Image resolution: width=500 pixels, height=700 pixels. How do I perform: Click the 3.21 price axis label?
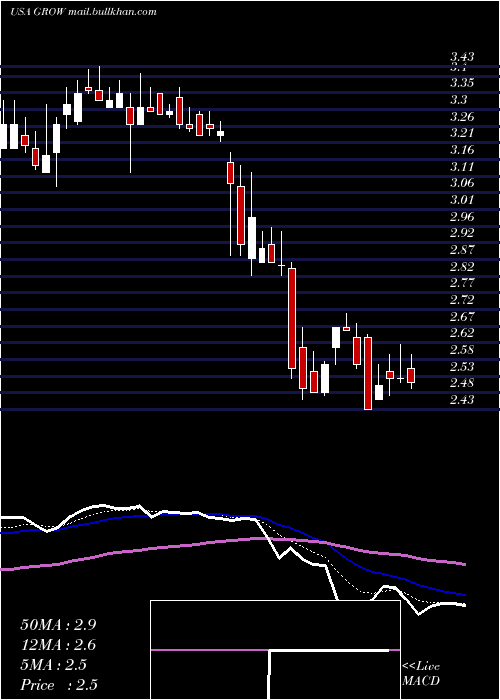pyautogui.click(x=462, y=133)
